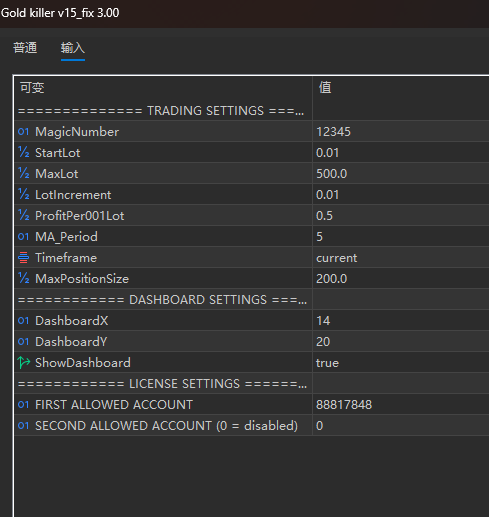Click the 可变 column header
The image size is (489, 517).
(32, 88)
